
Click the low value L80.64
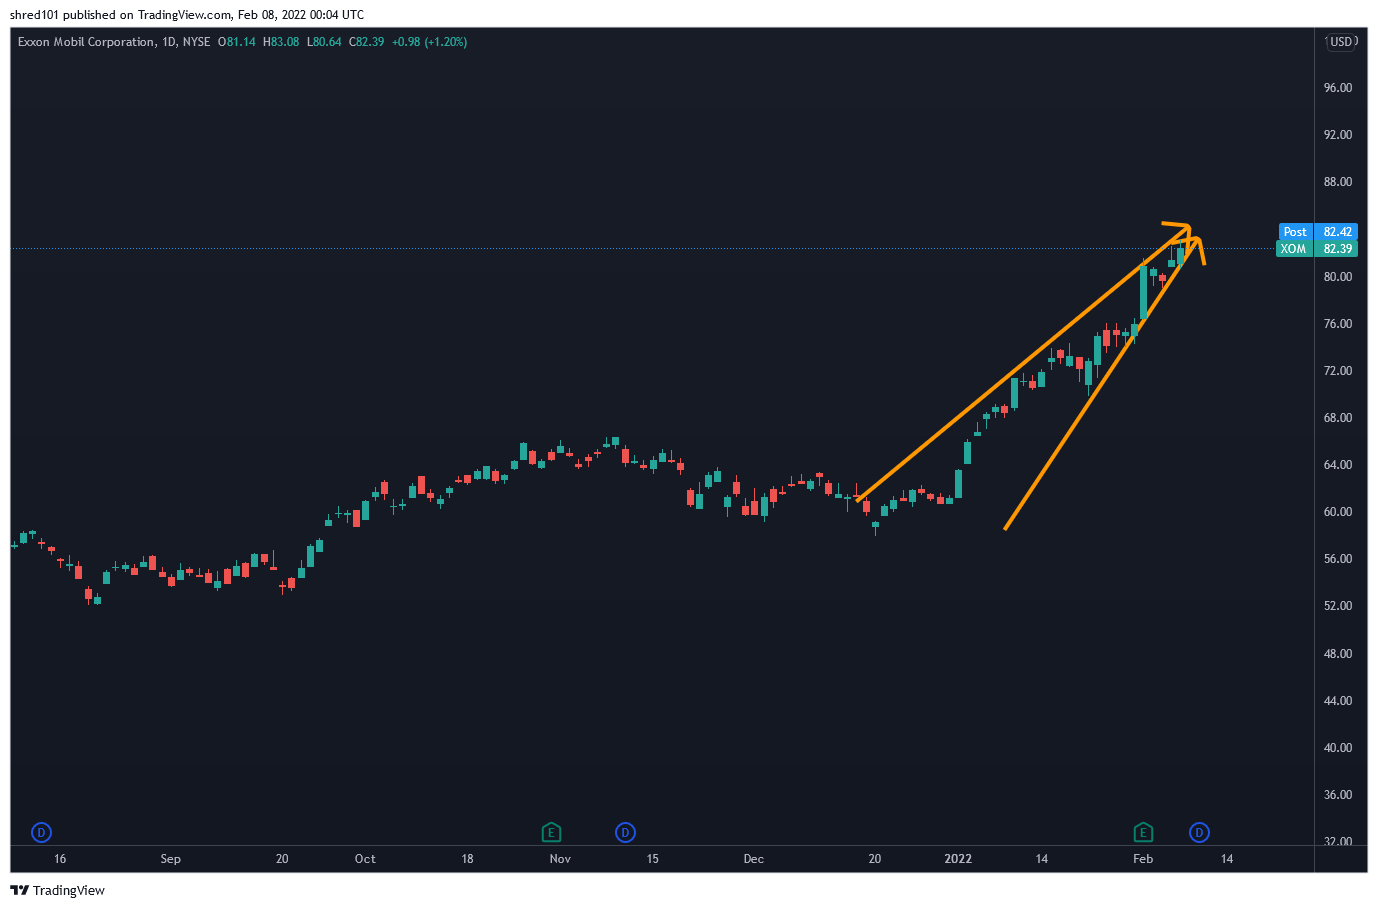(x=324, y=42)
